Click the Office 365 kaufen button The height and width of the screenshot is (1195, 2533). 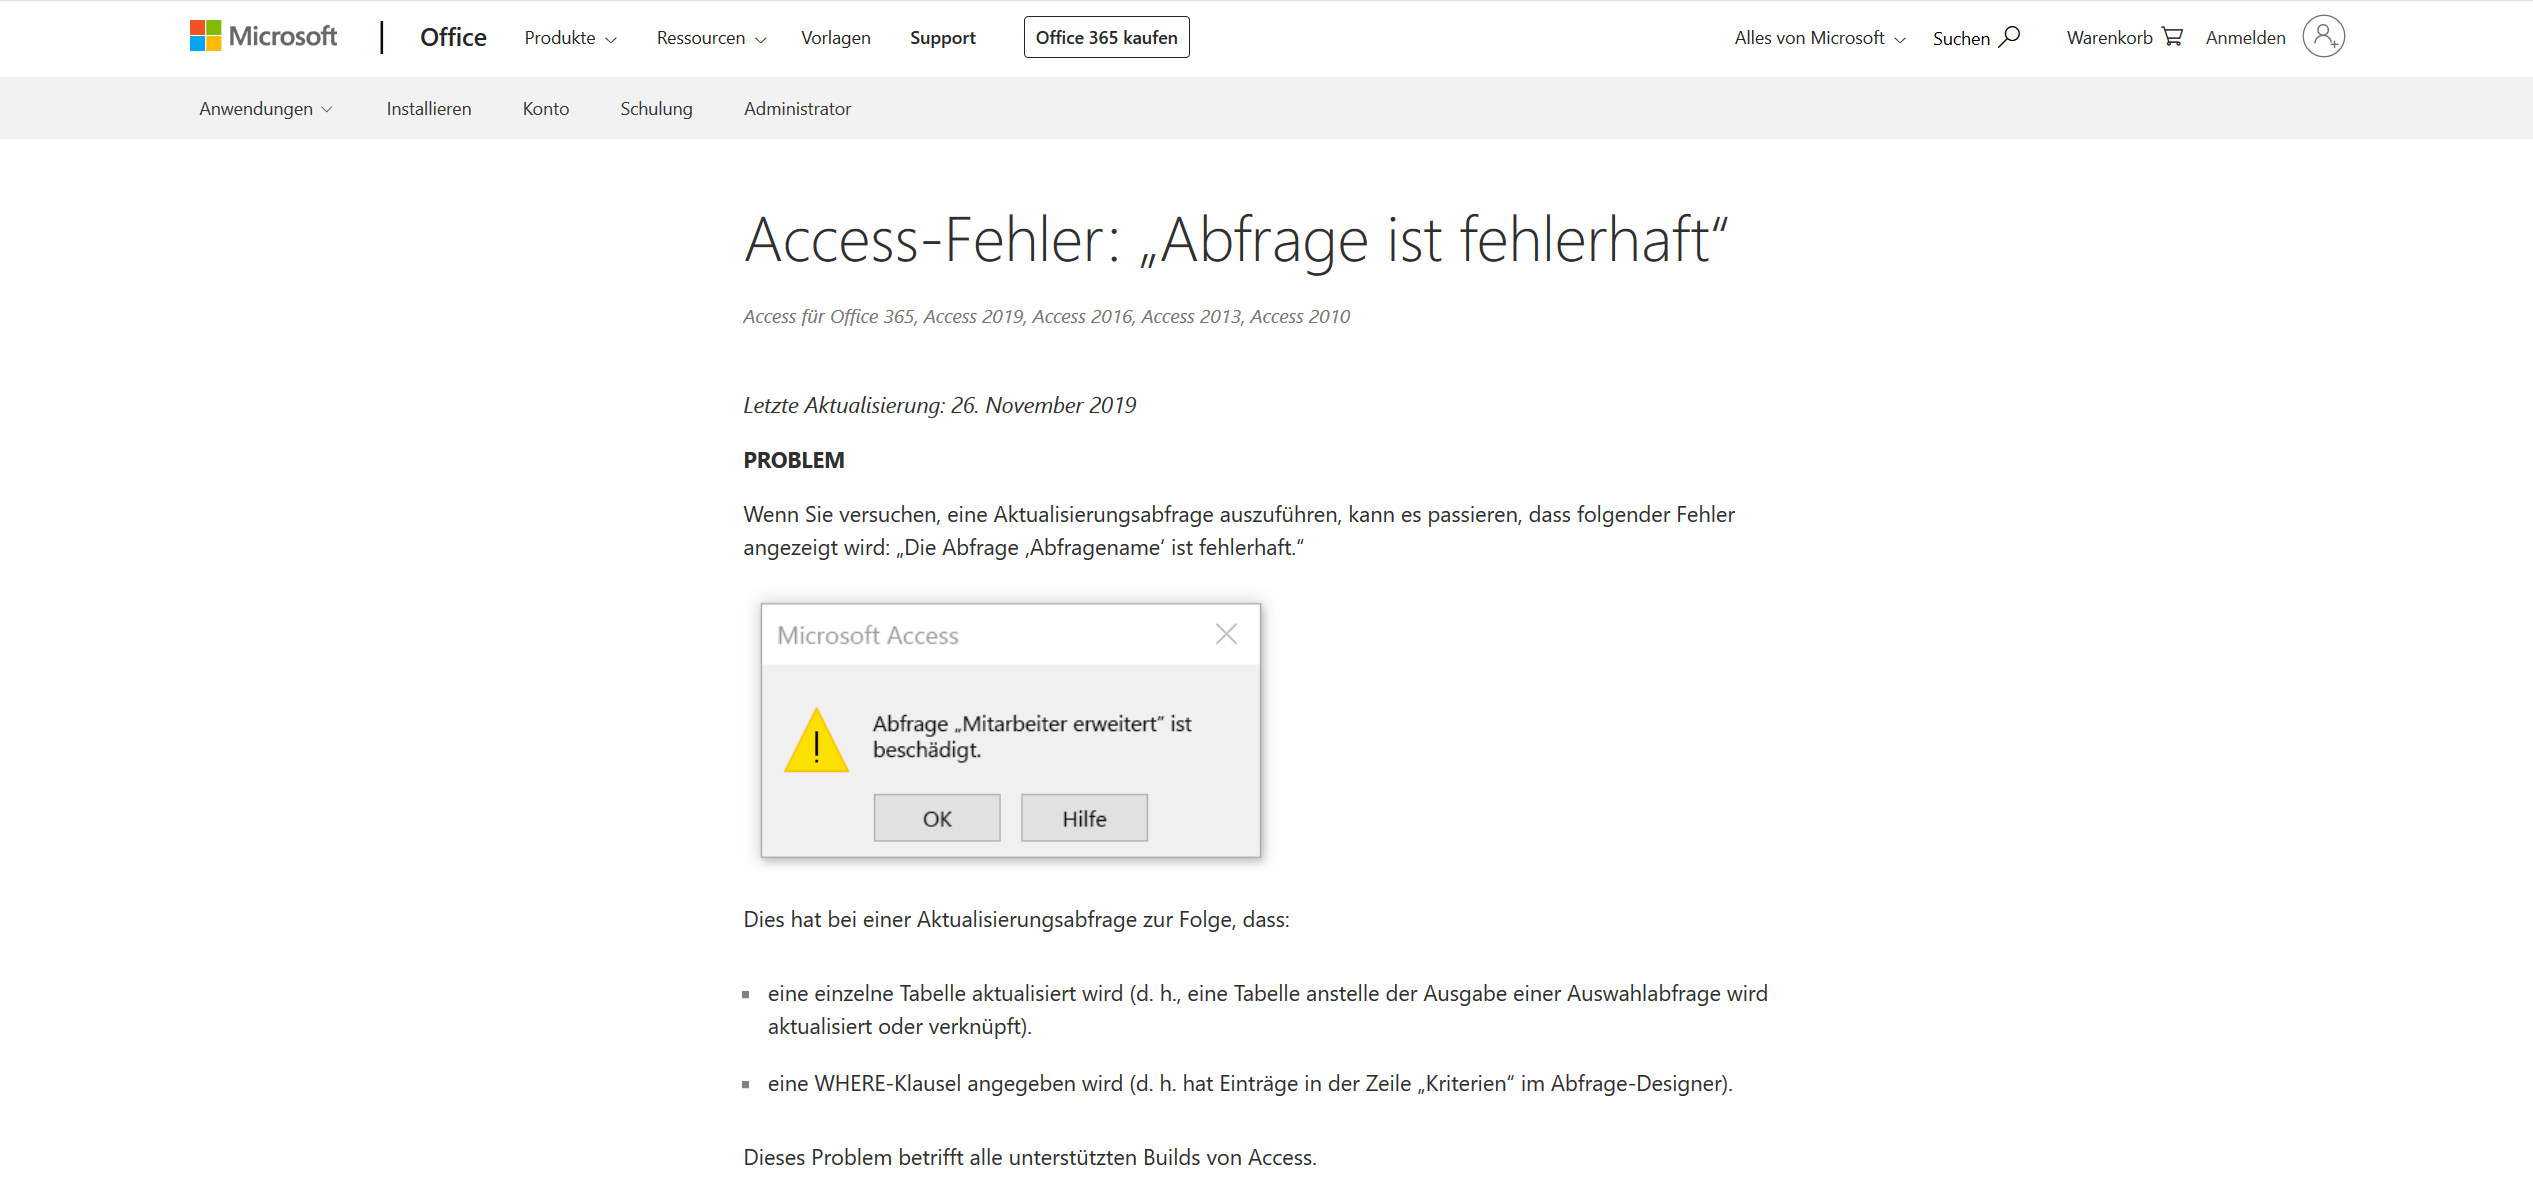point(1106,37)
